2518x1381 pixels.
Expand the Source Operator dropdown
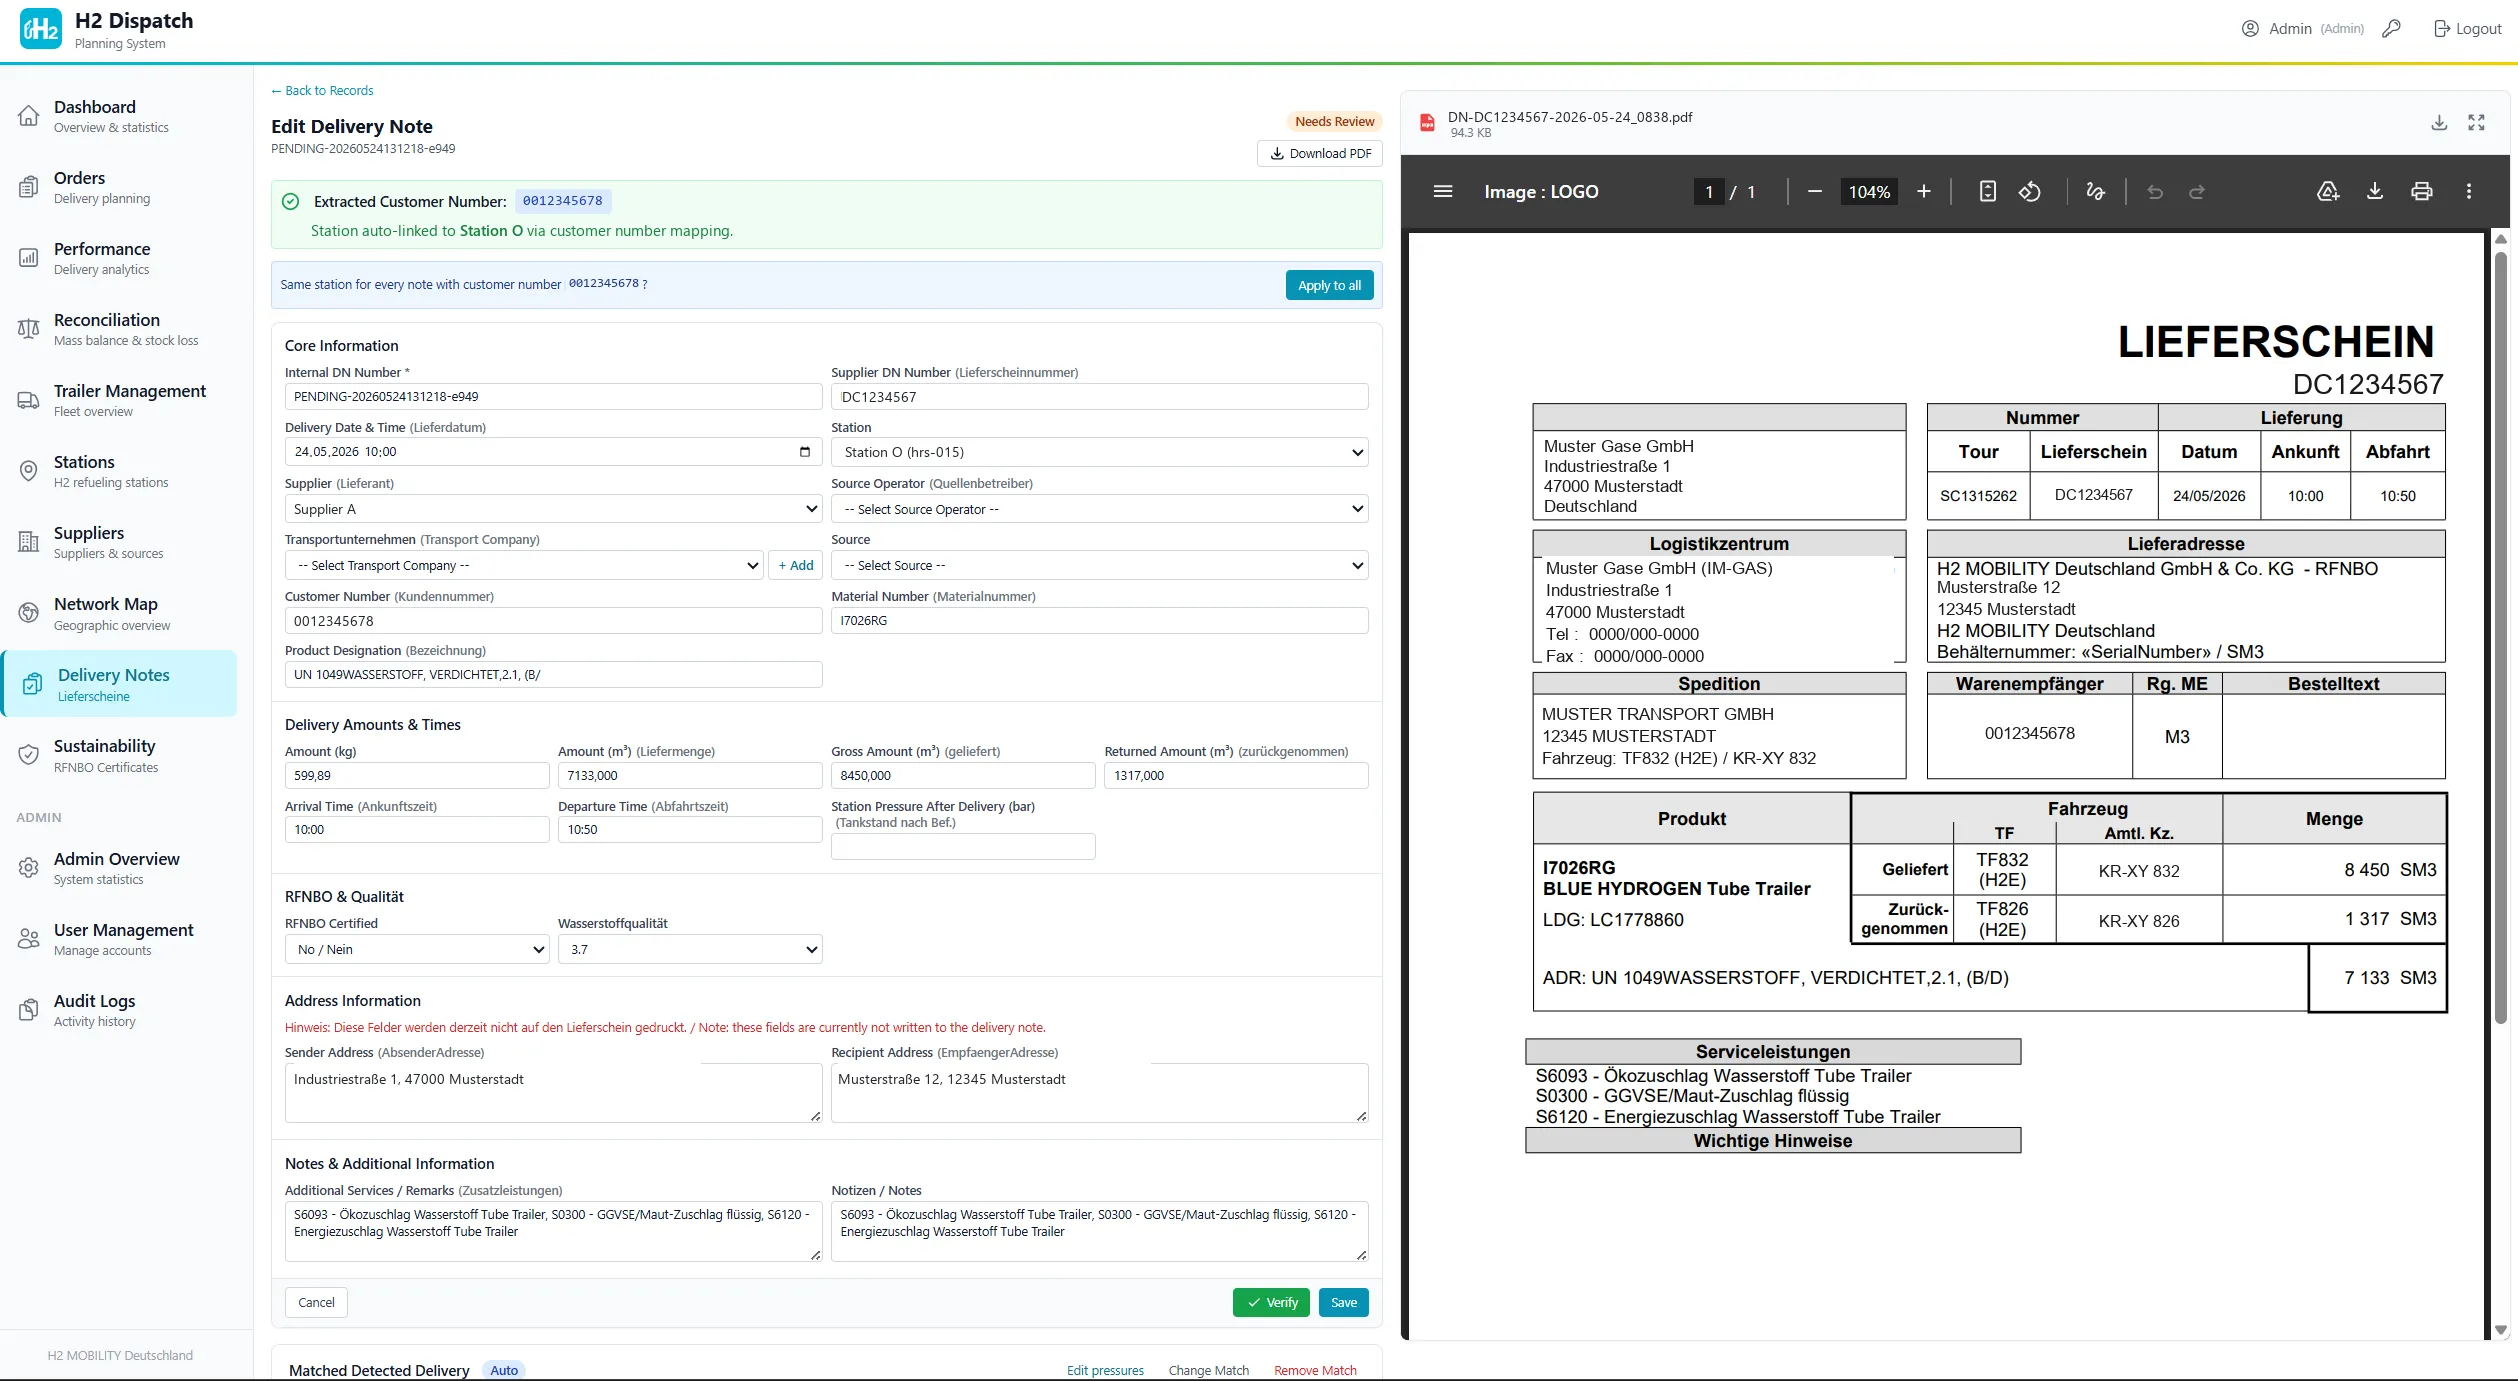tap(1099, 509)
